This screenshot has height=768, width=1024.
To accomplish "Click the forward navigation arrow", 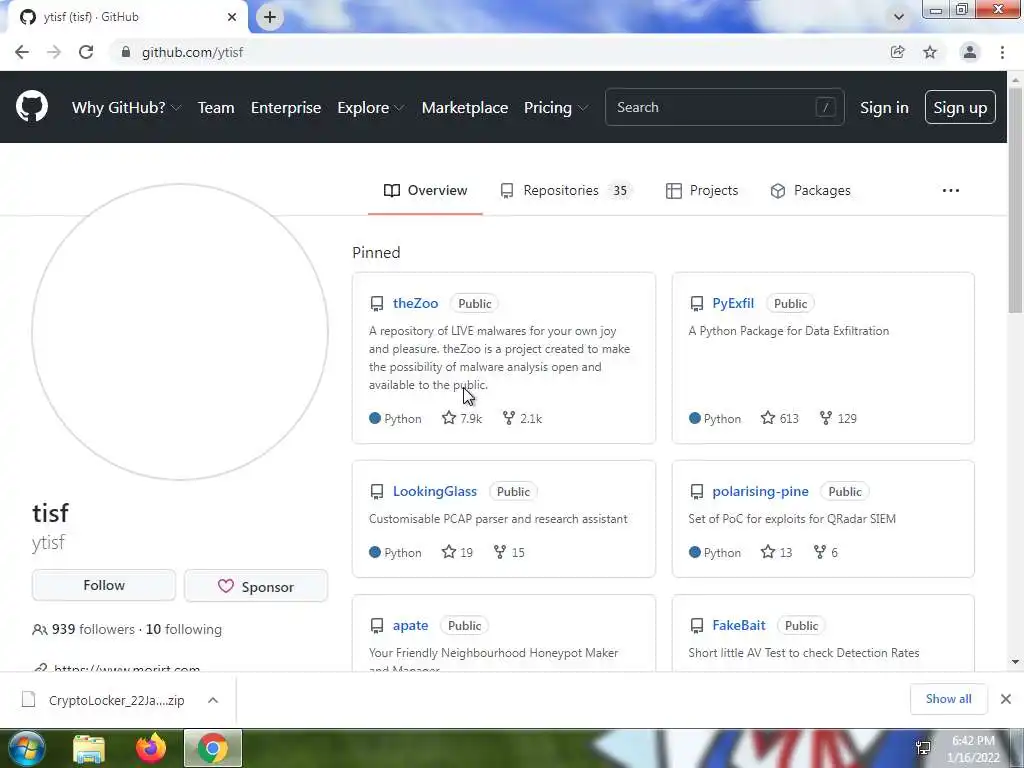I will [x=54, y=52].
